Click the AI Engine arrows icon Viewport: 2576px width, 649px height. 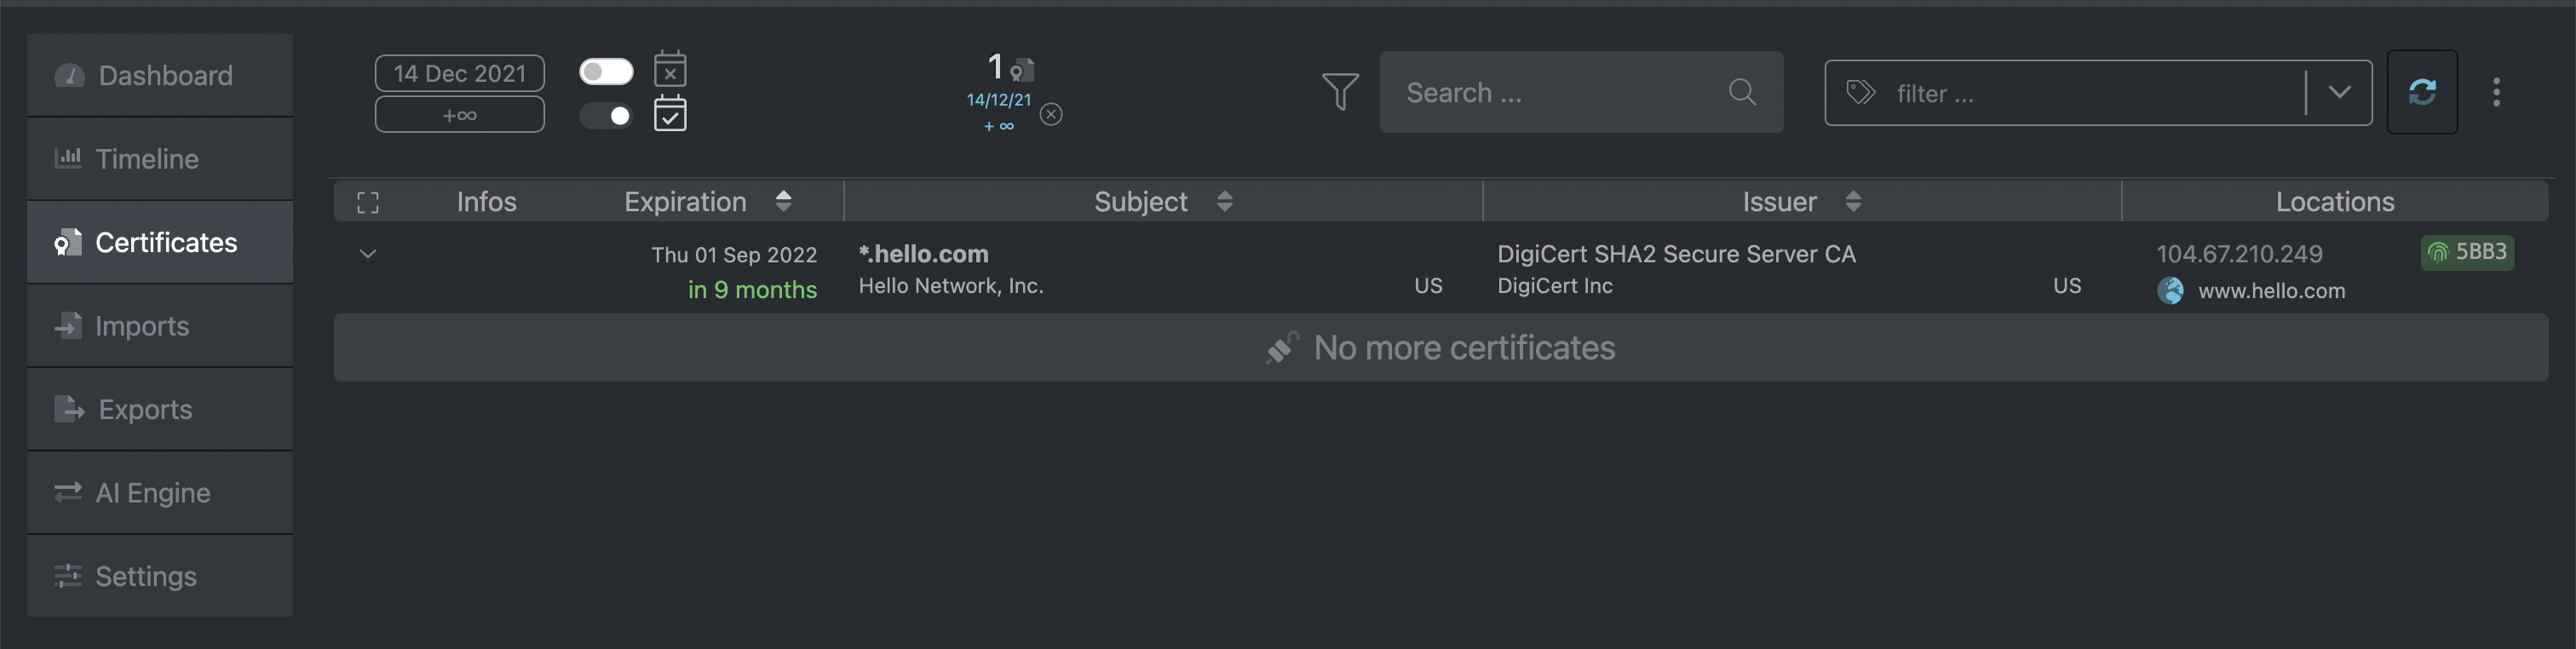click(x=68, y=492)
